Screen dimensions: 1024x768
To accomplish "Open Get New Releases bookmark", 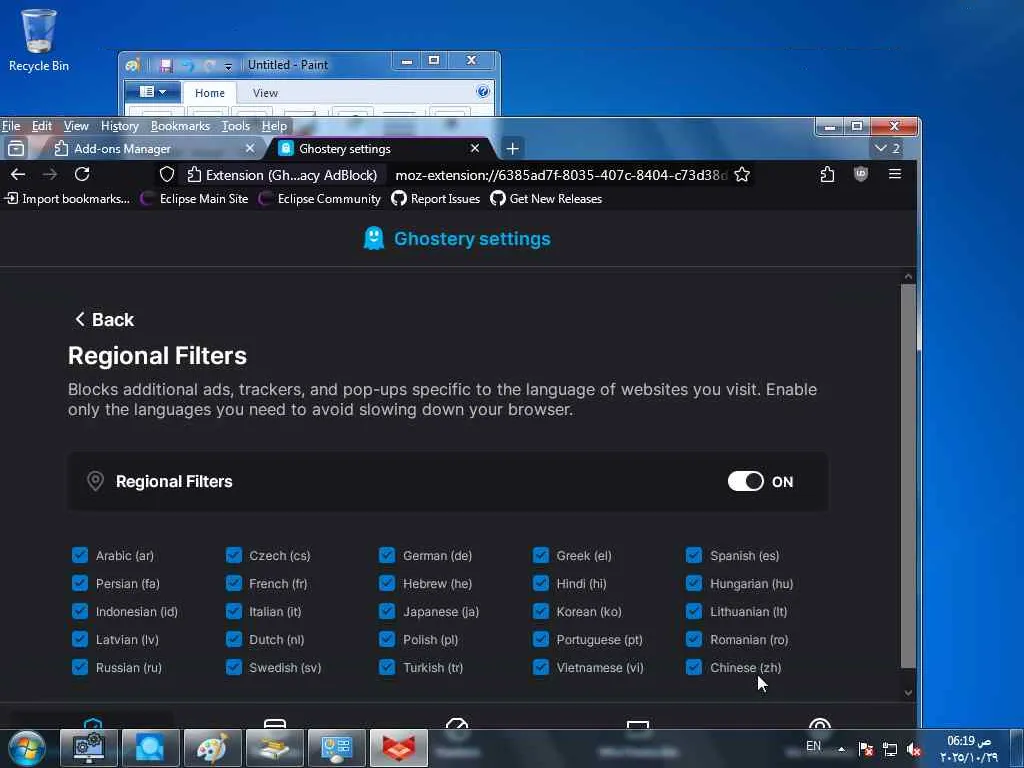I will 547,199.
